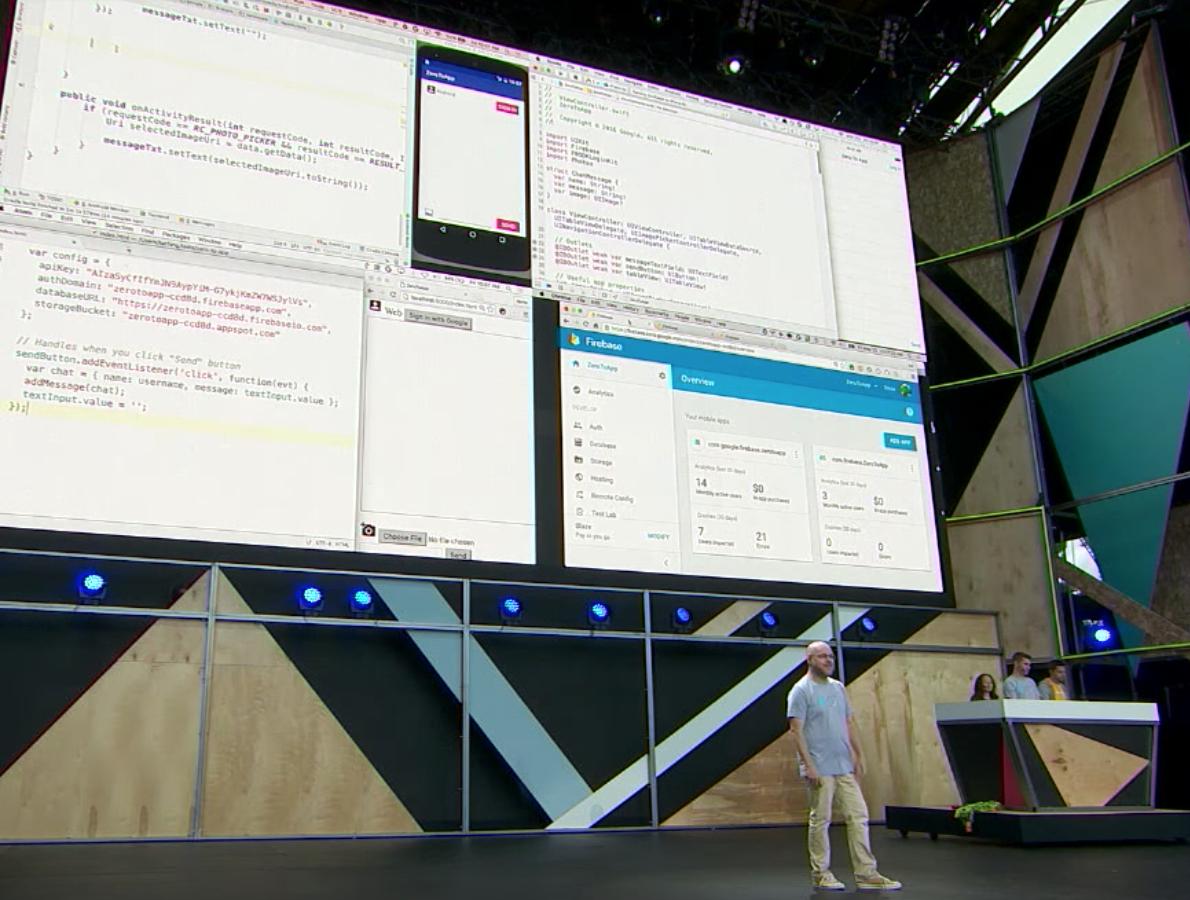Open the ZeroToApp home icon in Firebase sidebar
This screenshot has height=900, width=1190.
pos(576,364)
